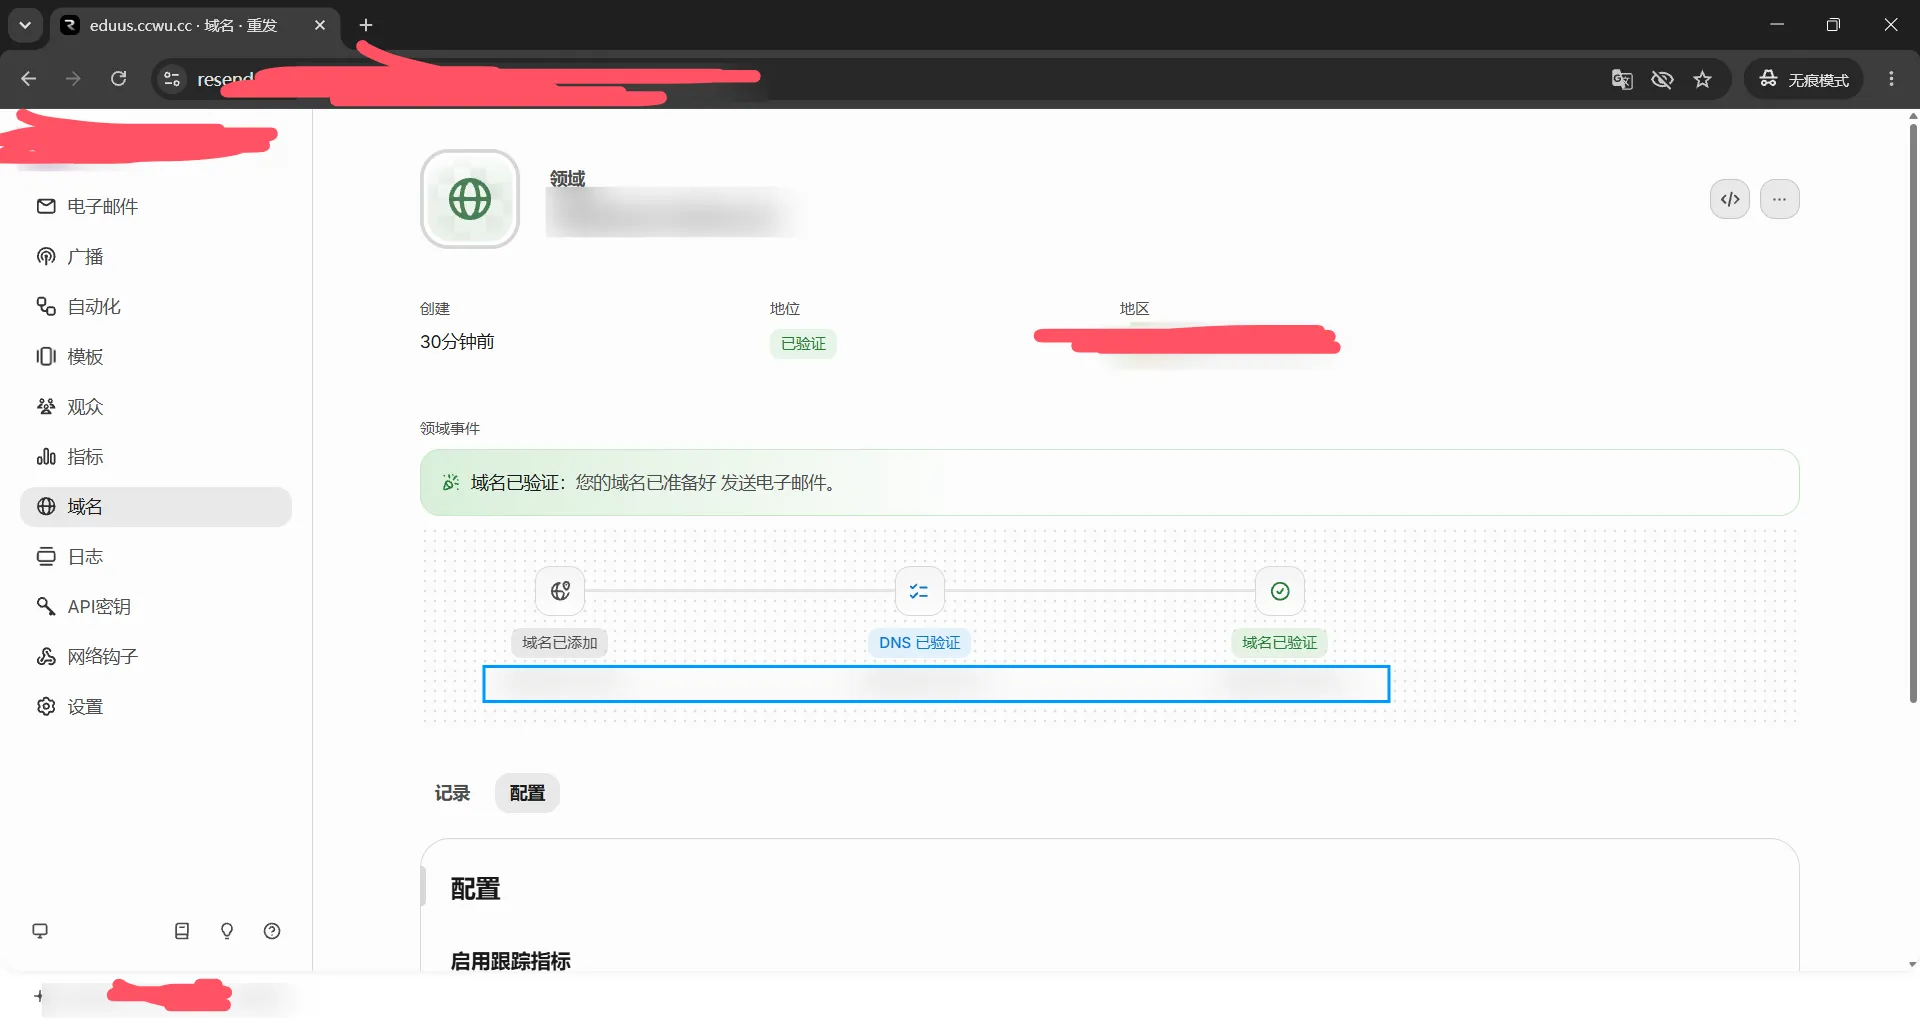Viewport: 1920px width, 1020px height.
Task: Reload the page
Action: tap(119, 79)
